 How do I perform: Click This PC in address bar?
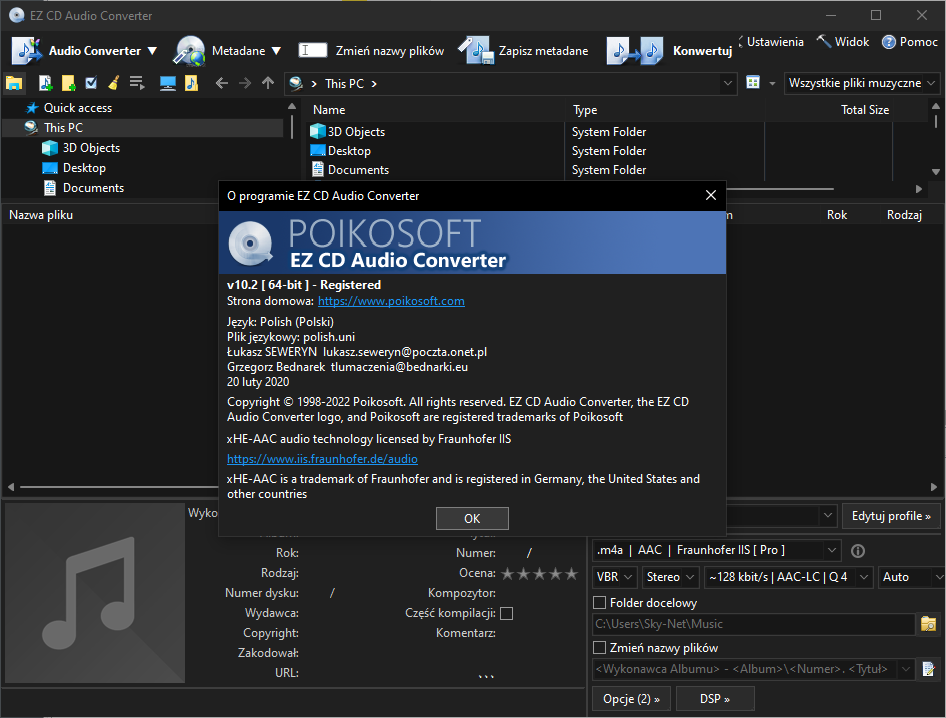tap(344, 84)
